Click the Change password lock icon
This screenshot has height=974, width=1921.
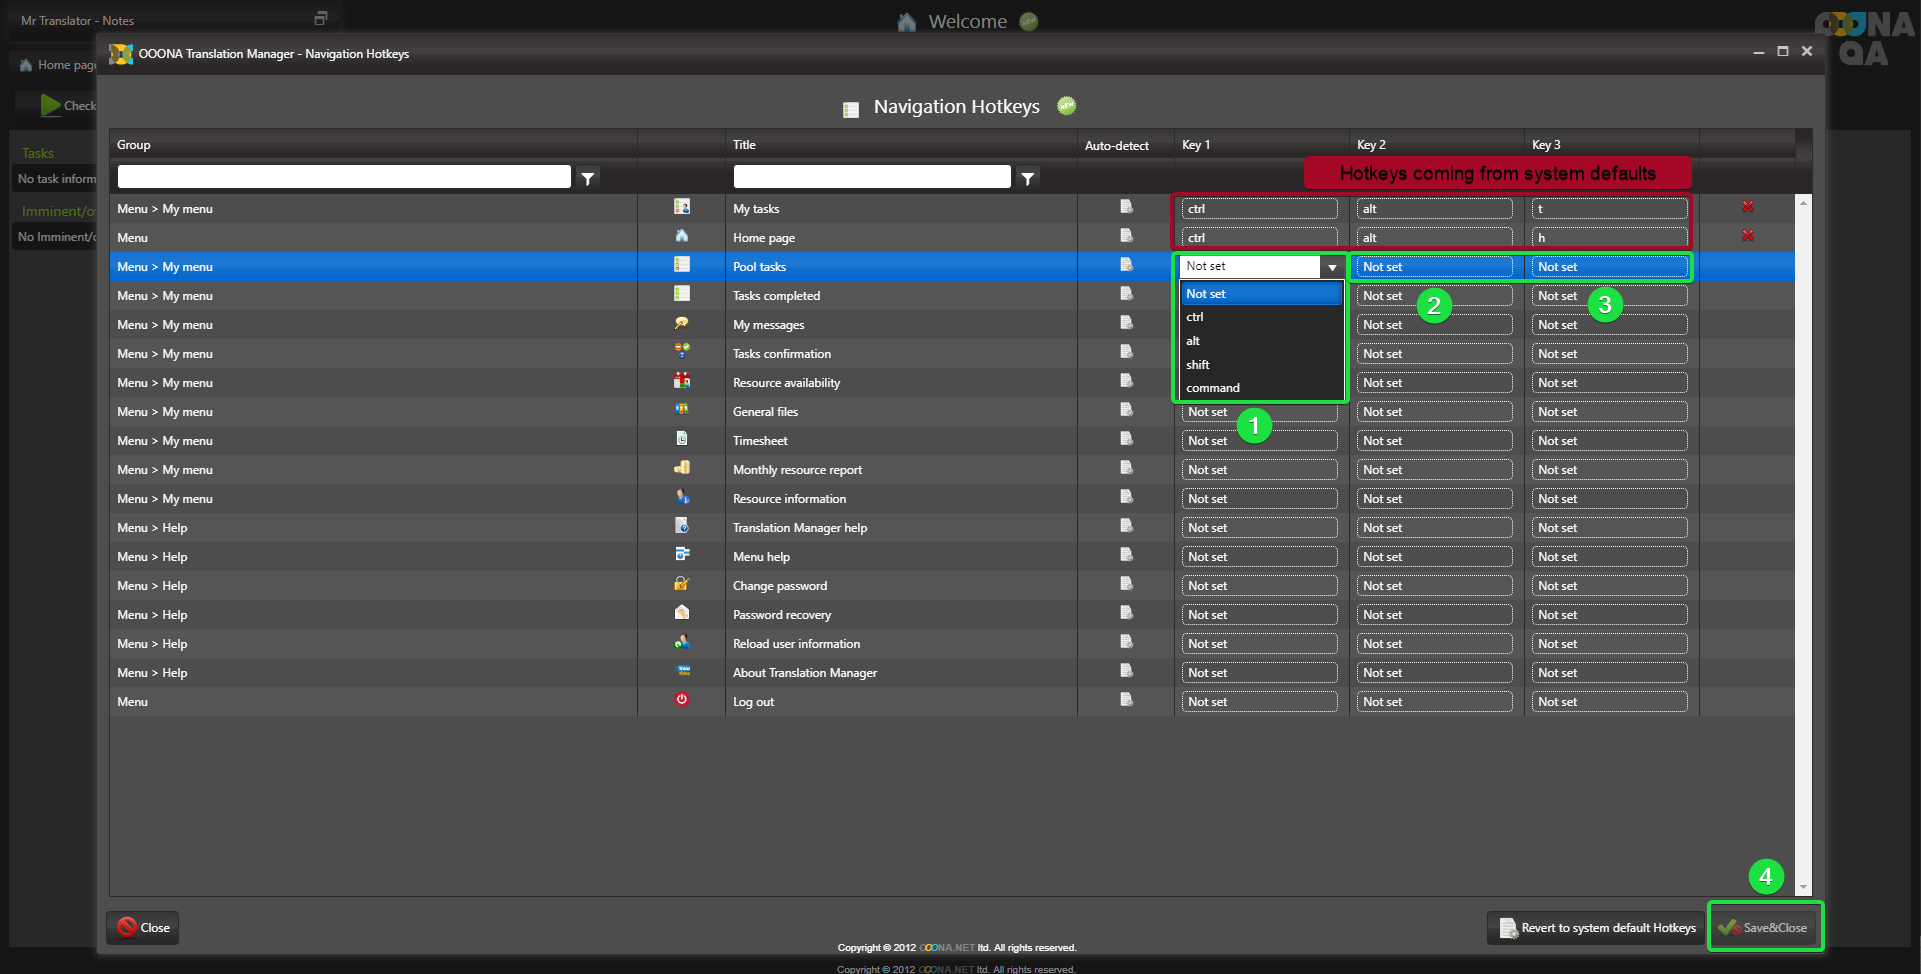click(x=682, y=584)
